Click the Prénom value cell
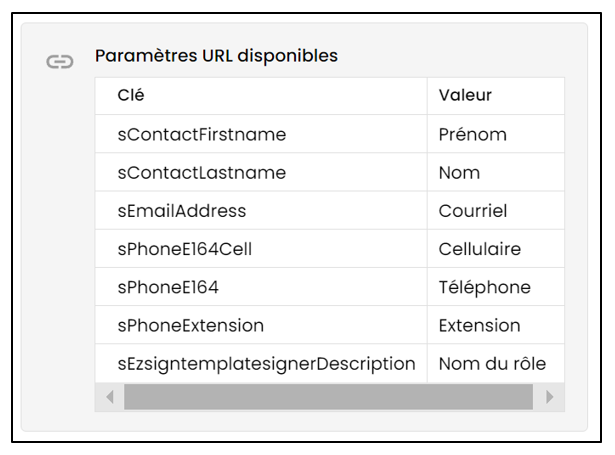Viewport: 615px width, 455px height. click(496, 134)
